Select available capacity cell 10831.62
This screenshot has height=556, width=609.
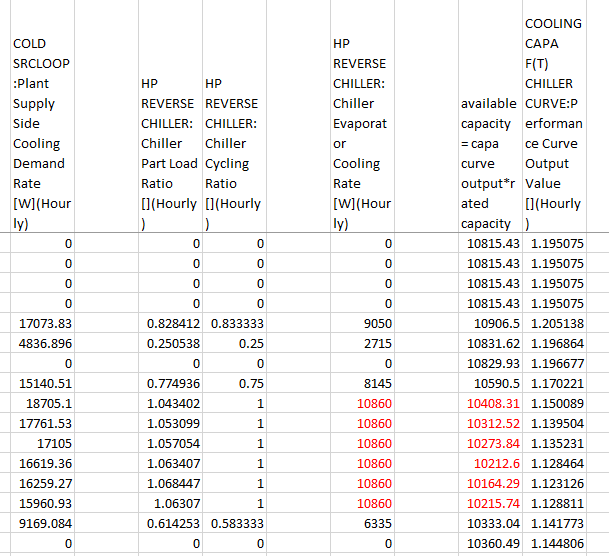tap(490, 343)
